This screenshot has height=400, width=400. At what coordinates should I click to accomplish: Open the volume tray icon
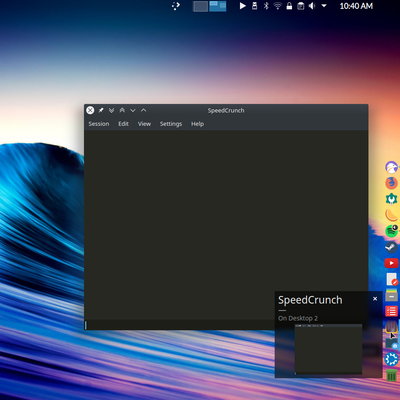(312, 6)
